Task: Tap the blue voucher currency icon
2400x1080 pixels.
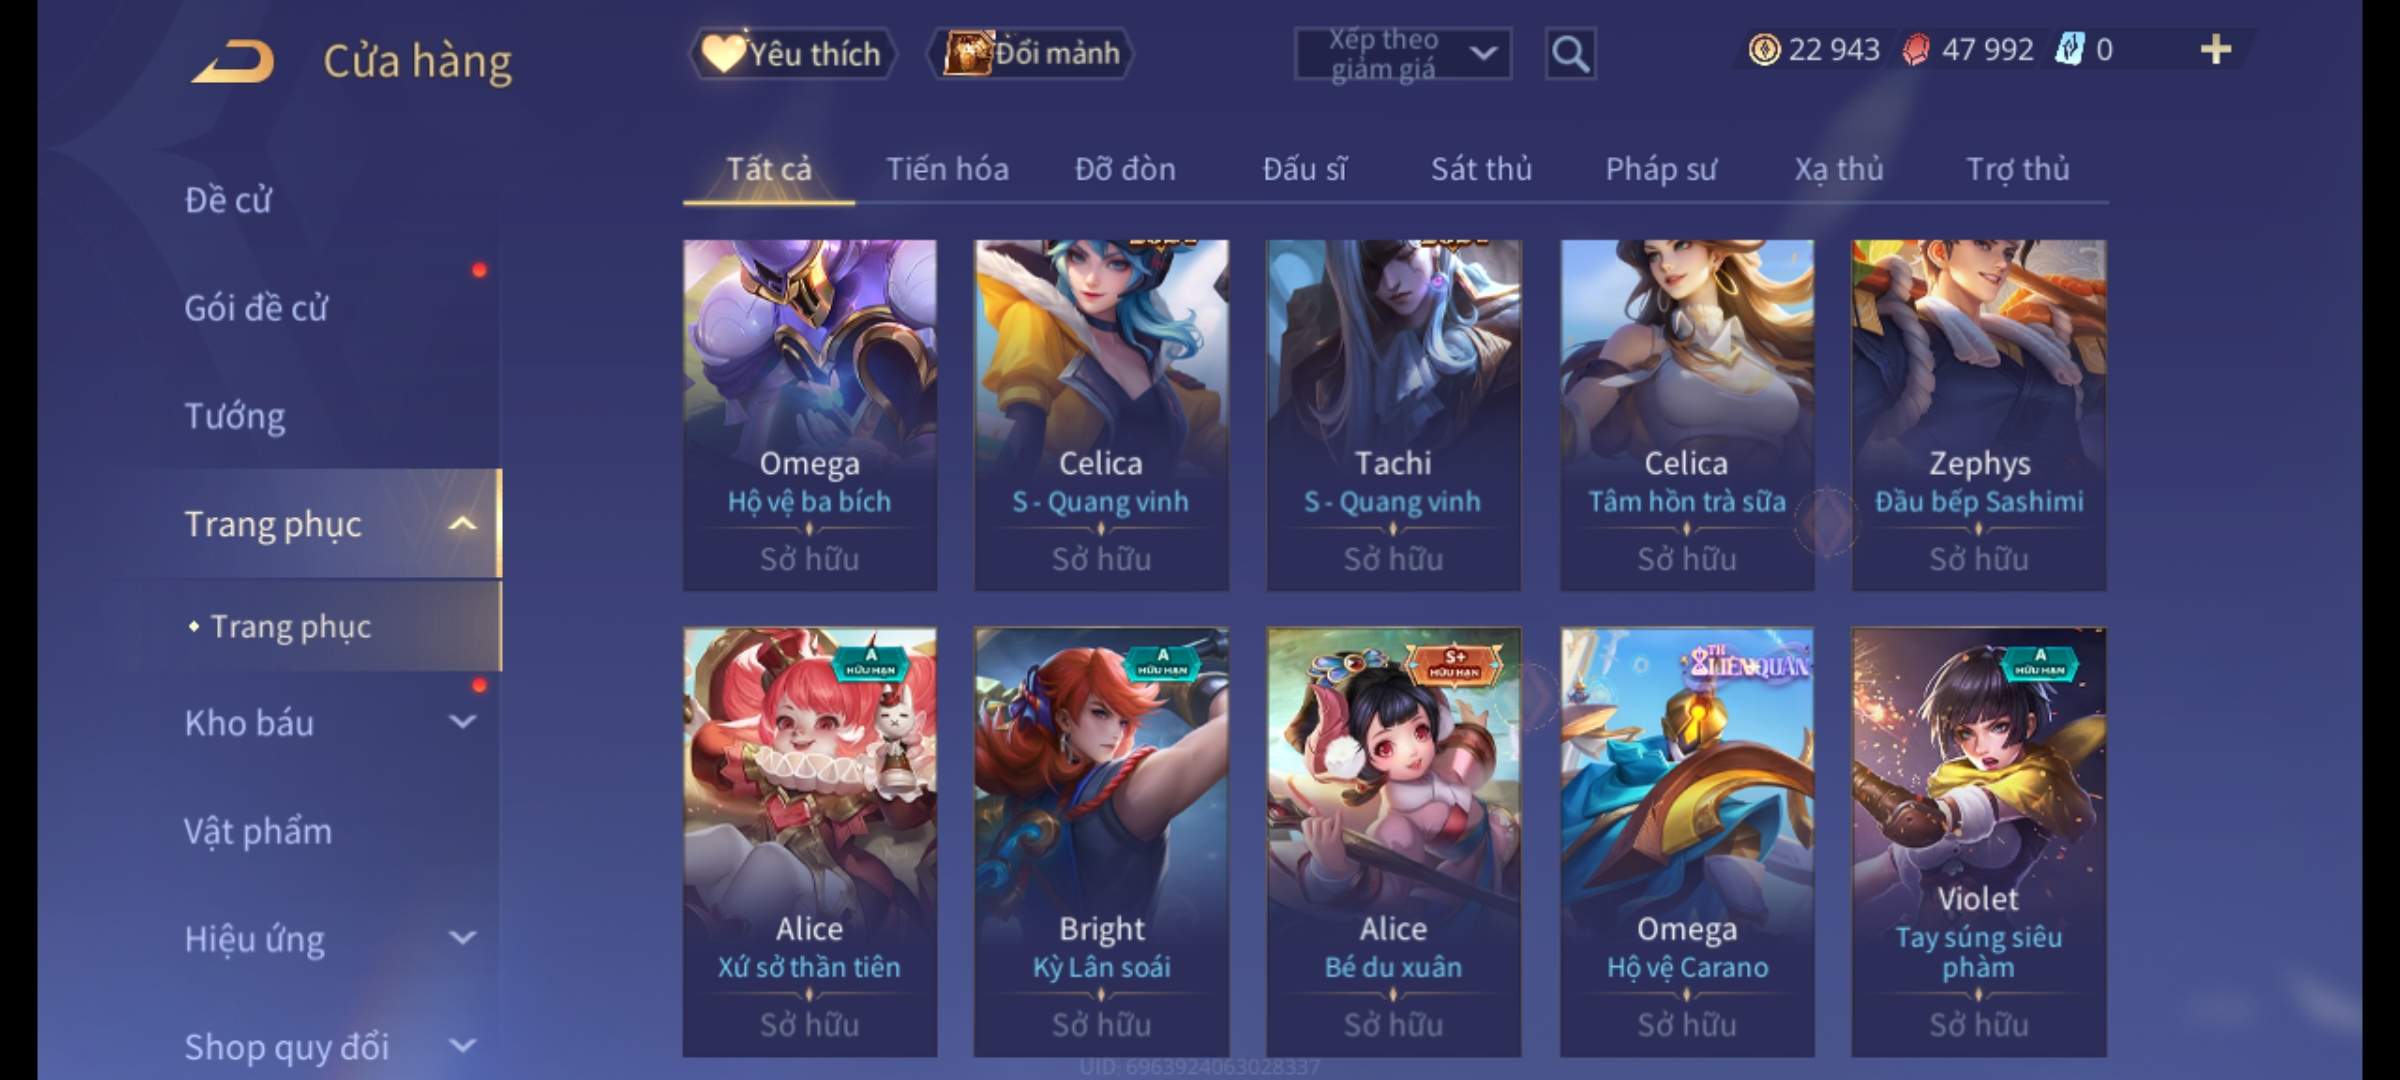Action: coord(2069,49)
